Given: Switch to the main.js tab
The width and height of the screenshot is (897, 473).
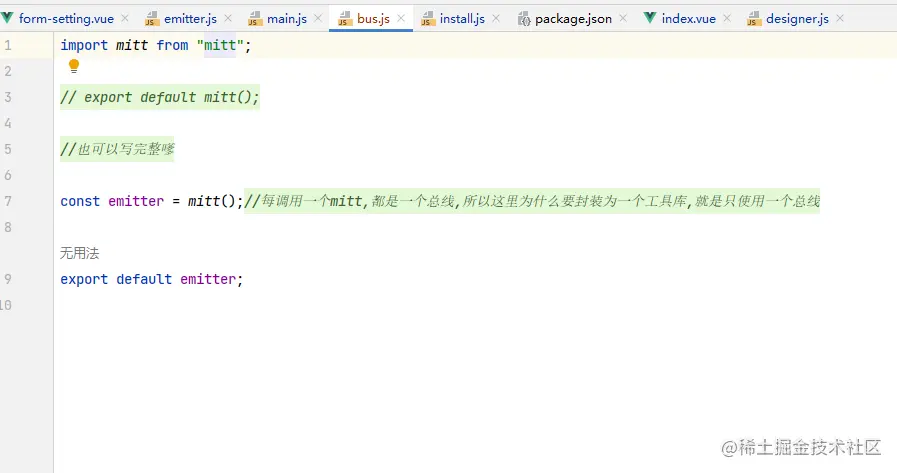Looking at the screenshot, I should pos(287,18).
